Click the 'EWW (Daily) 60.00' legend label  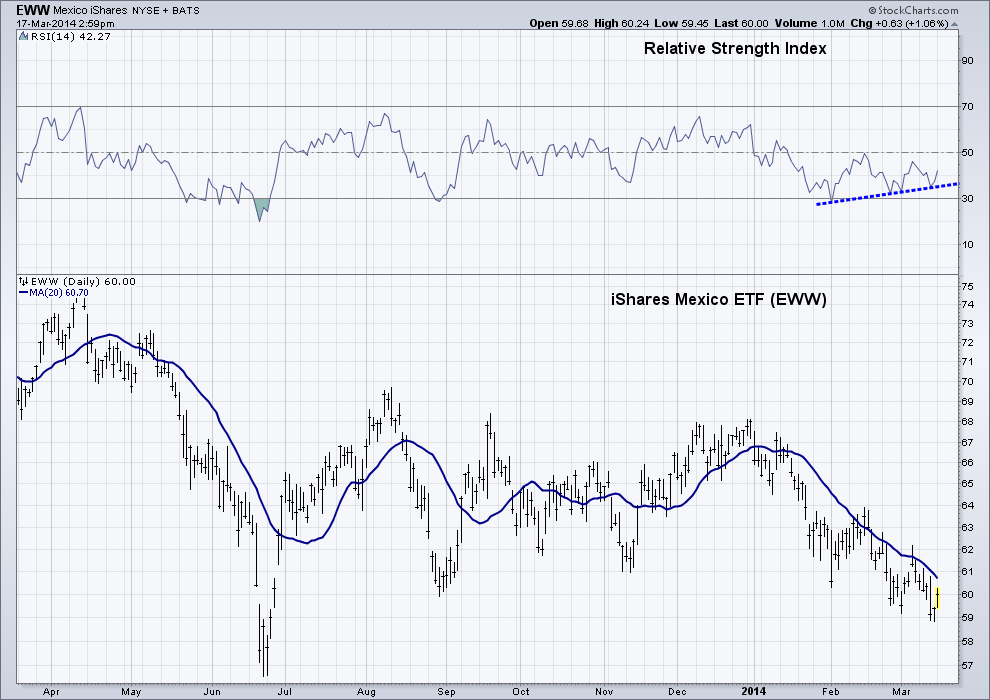click(83, 282)
